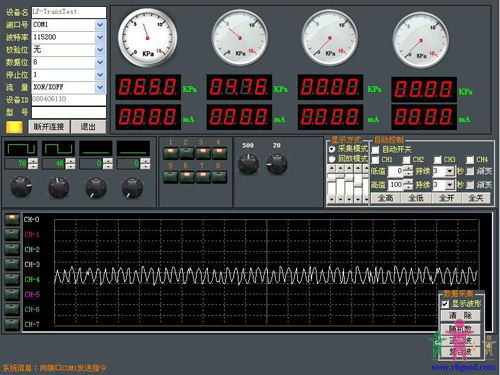Image resolution: width=500 pixels, height=375 pixels.
Task: Click the 低值 stepper arrows beside 0
Action: [x=408, y=171]
